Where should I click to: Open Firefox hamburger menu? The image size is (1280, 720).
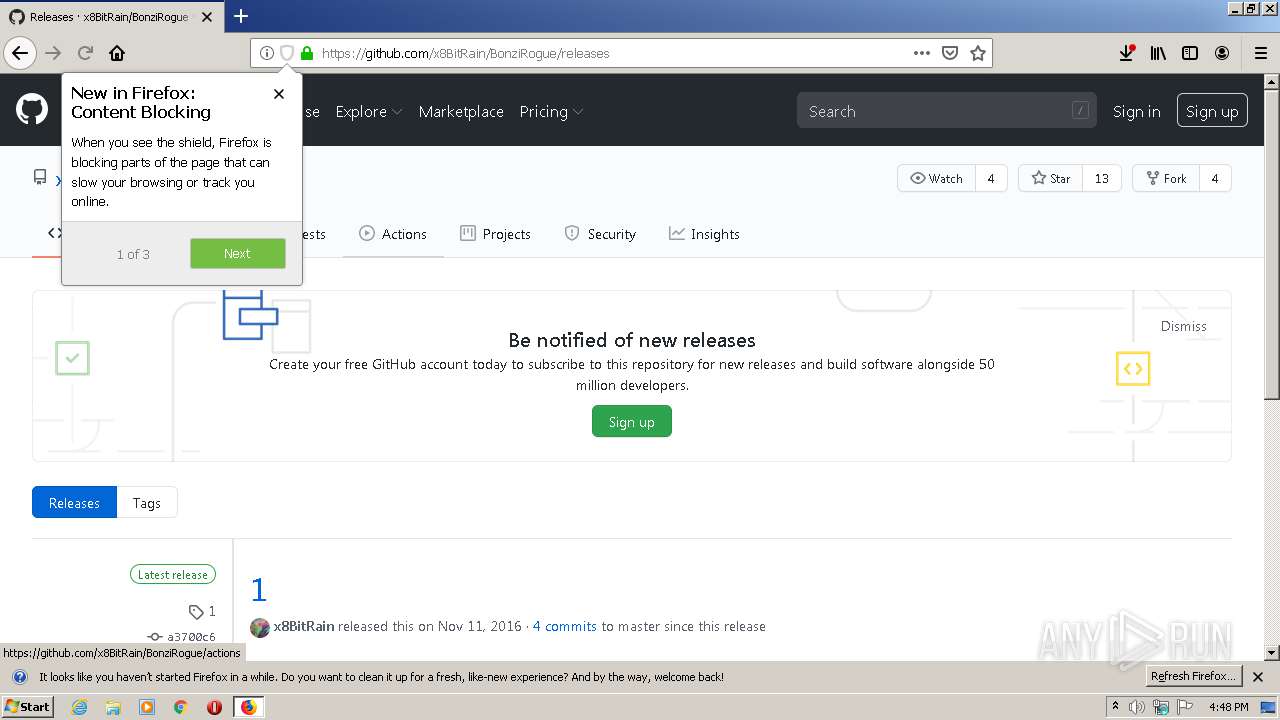point(1261,53)
